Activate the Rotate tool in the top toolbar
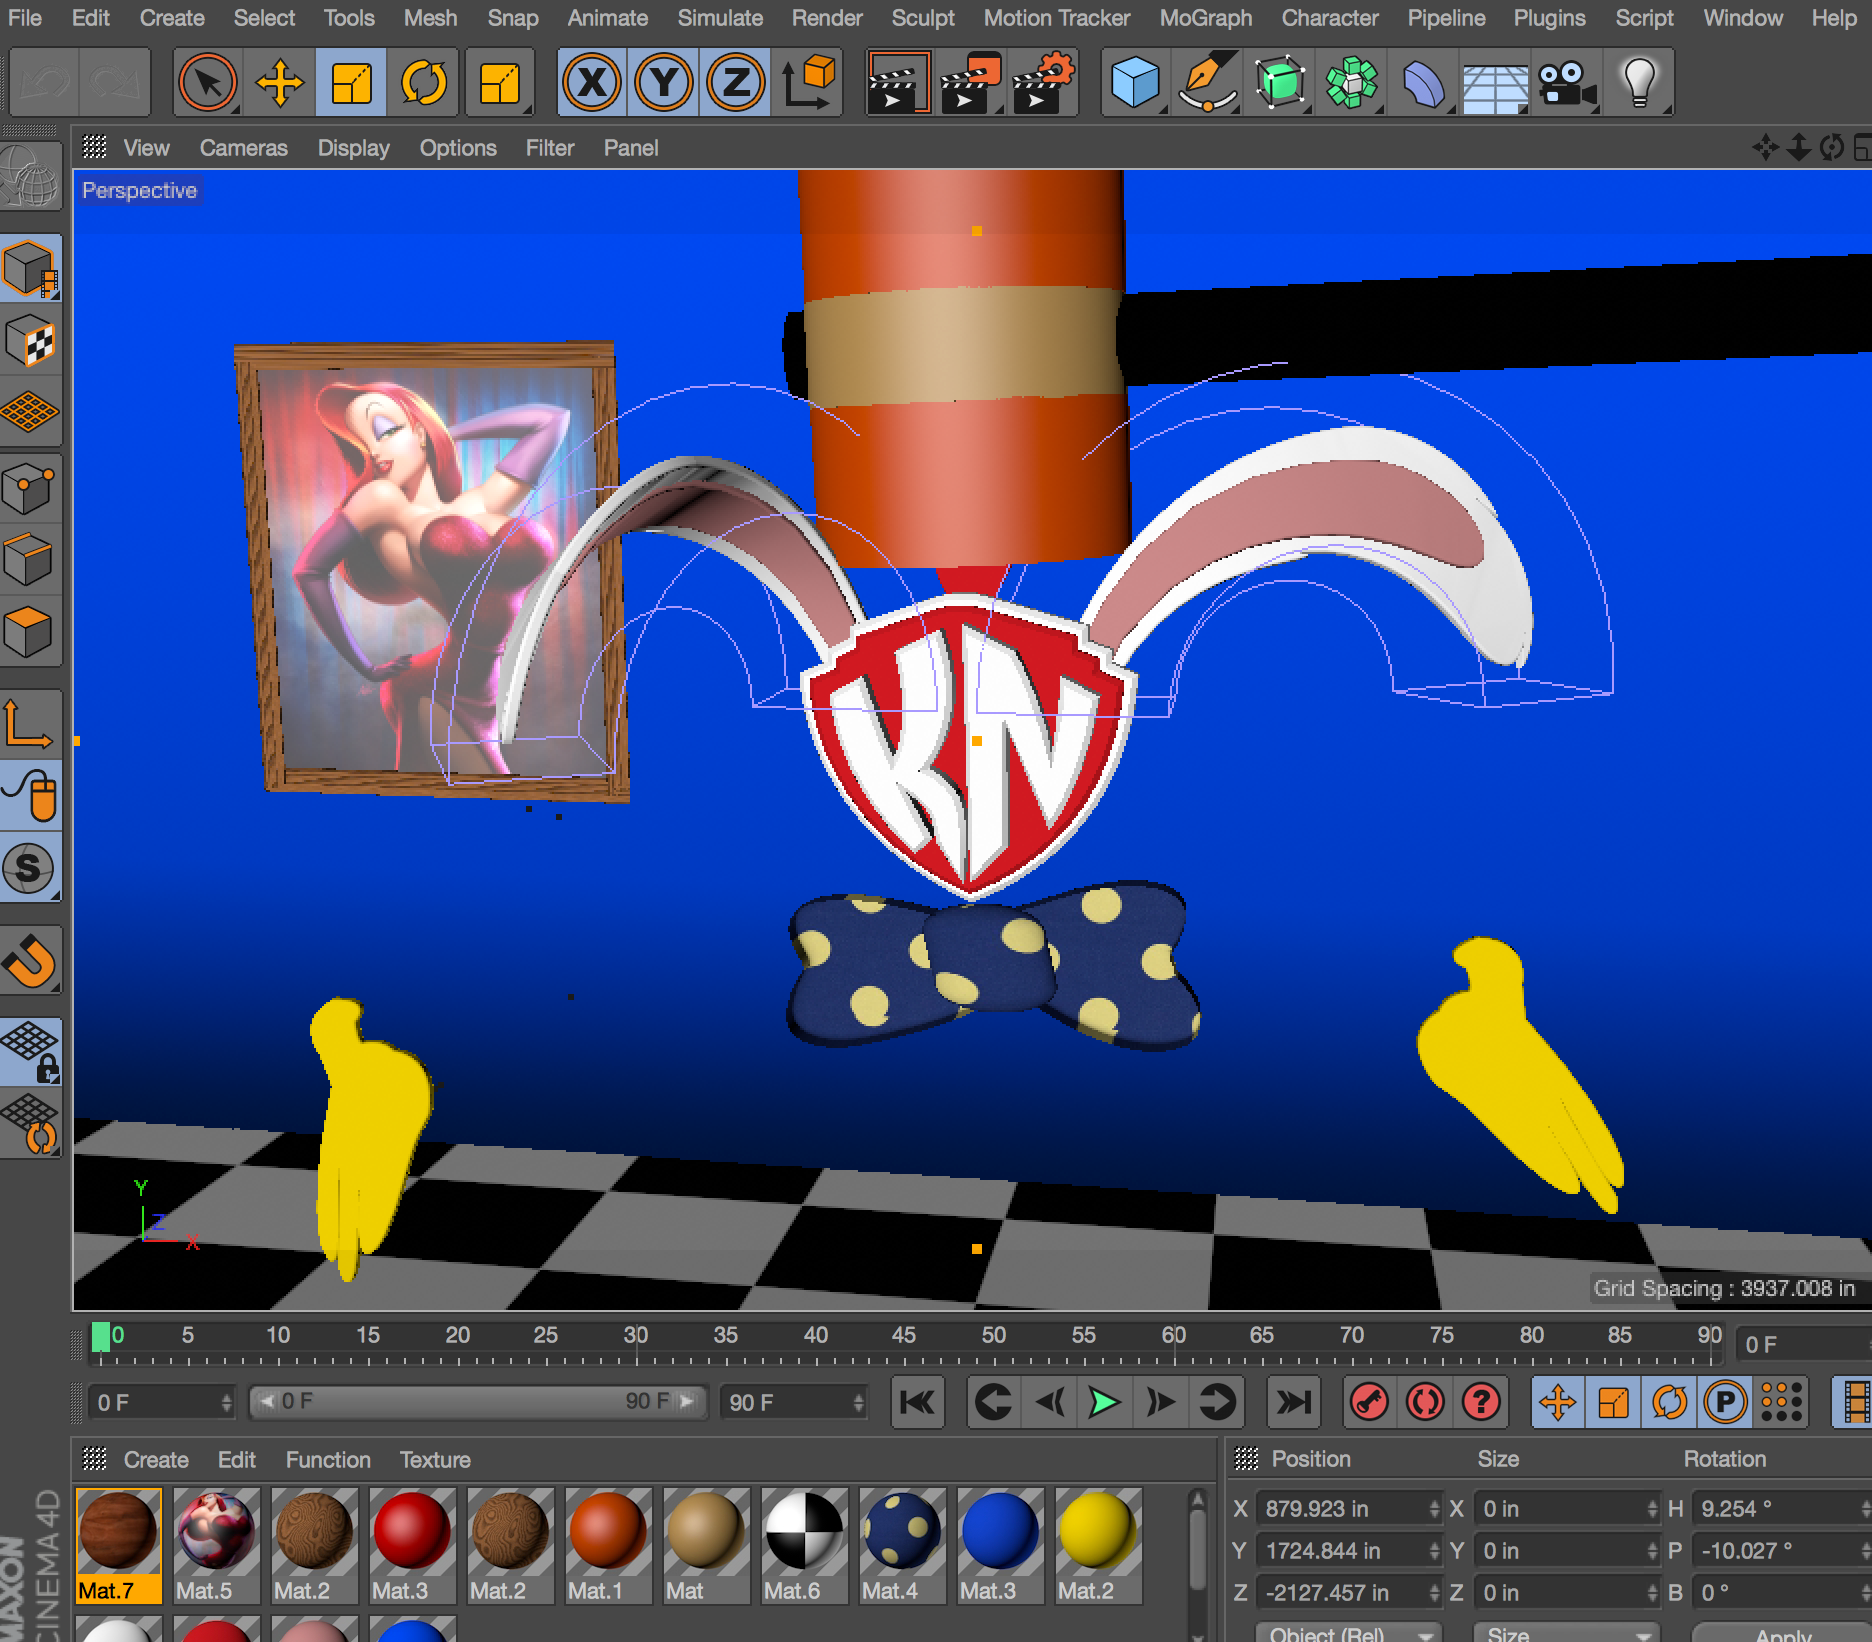1872x1642 pixels. coord(424,82)
